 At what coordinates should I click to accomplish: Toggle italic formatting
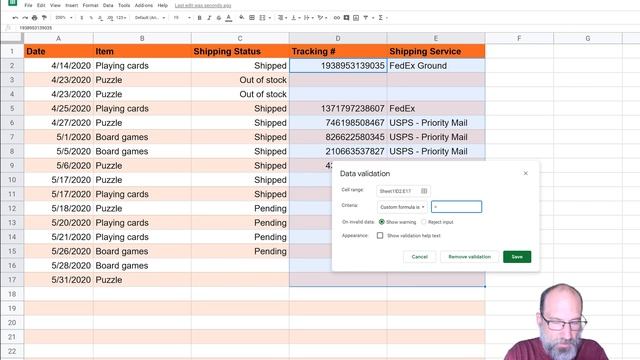tap(209, 18)
